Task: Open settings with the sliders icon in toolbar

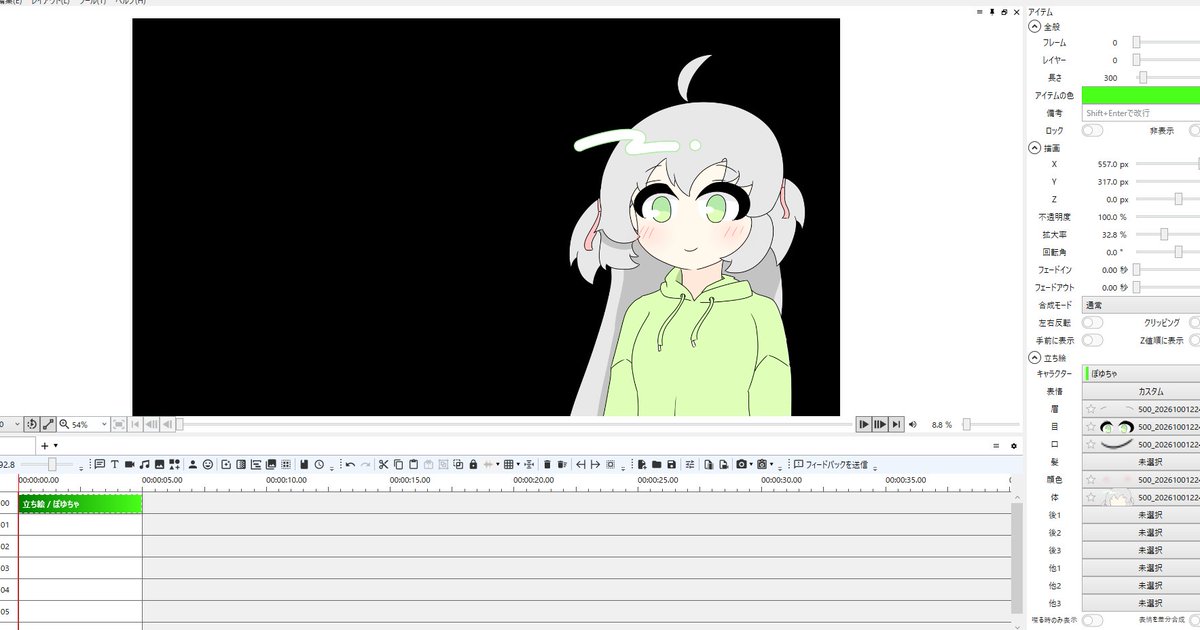Action: click(x=690, y=464)
